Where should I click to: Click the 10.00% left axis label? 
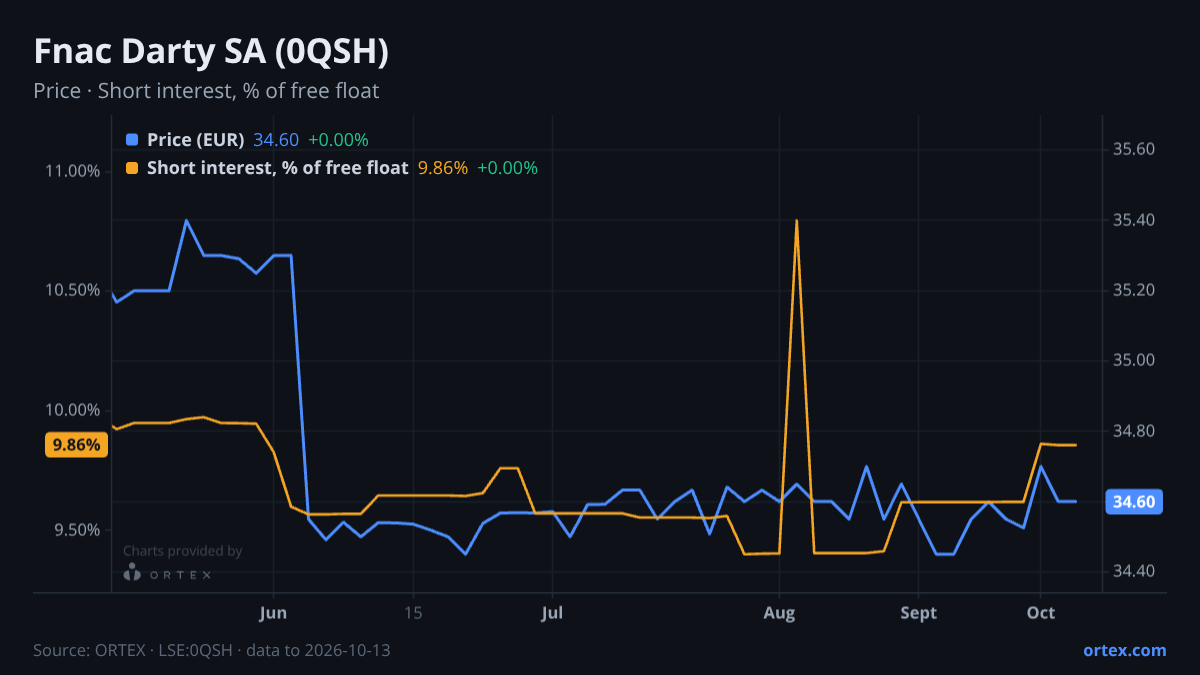73,410
